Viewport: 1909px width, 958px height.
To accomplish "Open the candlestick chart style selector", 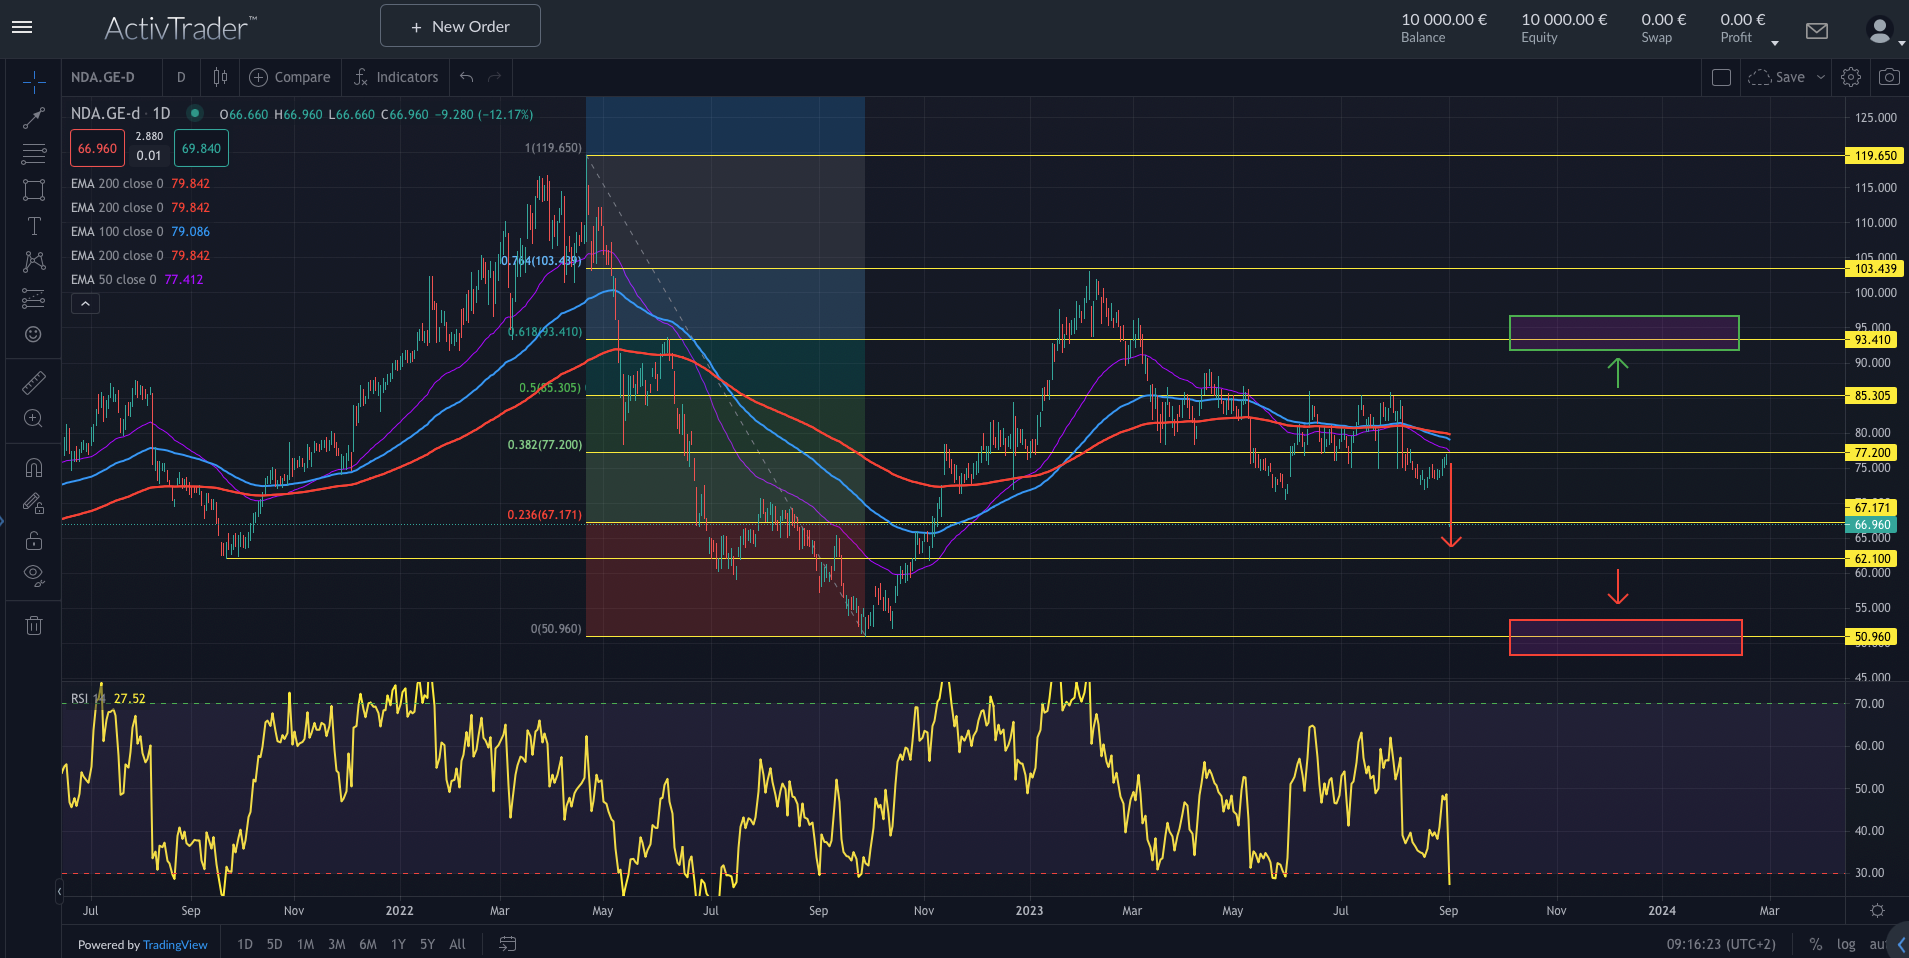I will [220, 77].
